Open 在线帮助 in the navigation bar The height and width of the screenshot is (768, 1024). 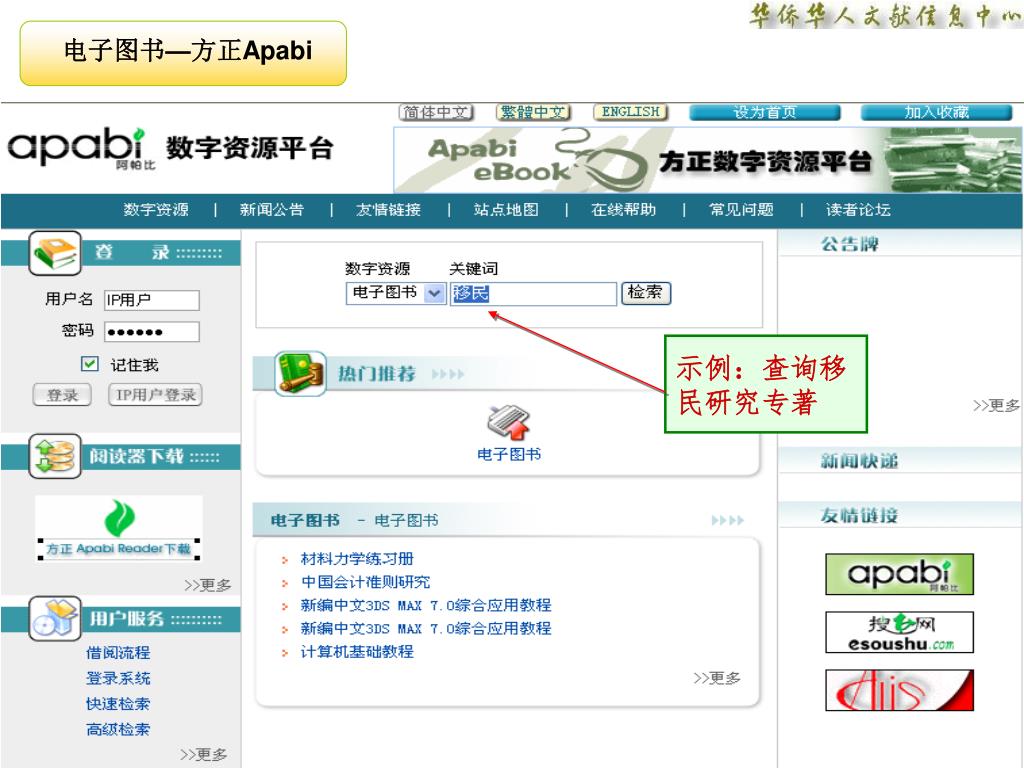624,210
